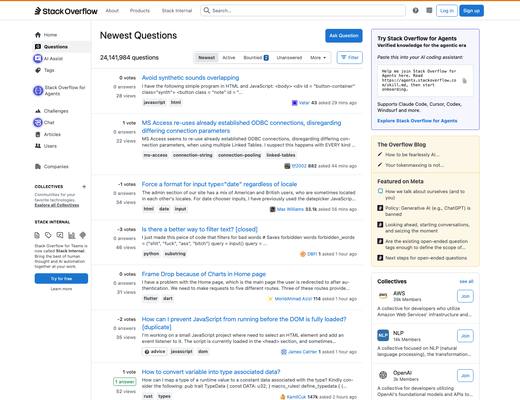Join the OpenAI collective
Viewport: 520px width, 400px height.
[x=465, y=376]
